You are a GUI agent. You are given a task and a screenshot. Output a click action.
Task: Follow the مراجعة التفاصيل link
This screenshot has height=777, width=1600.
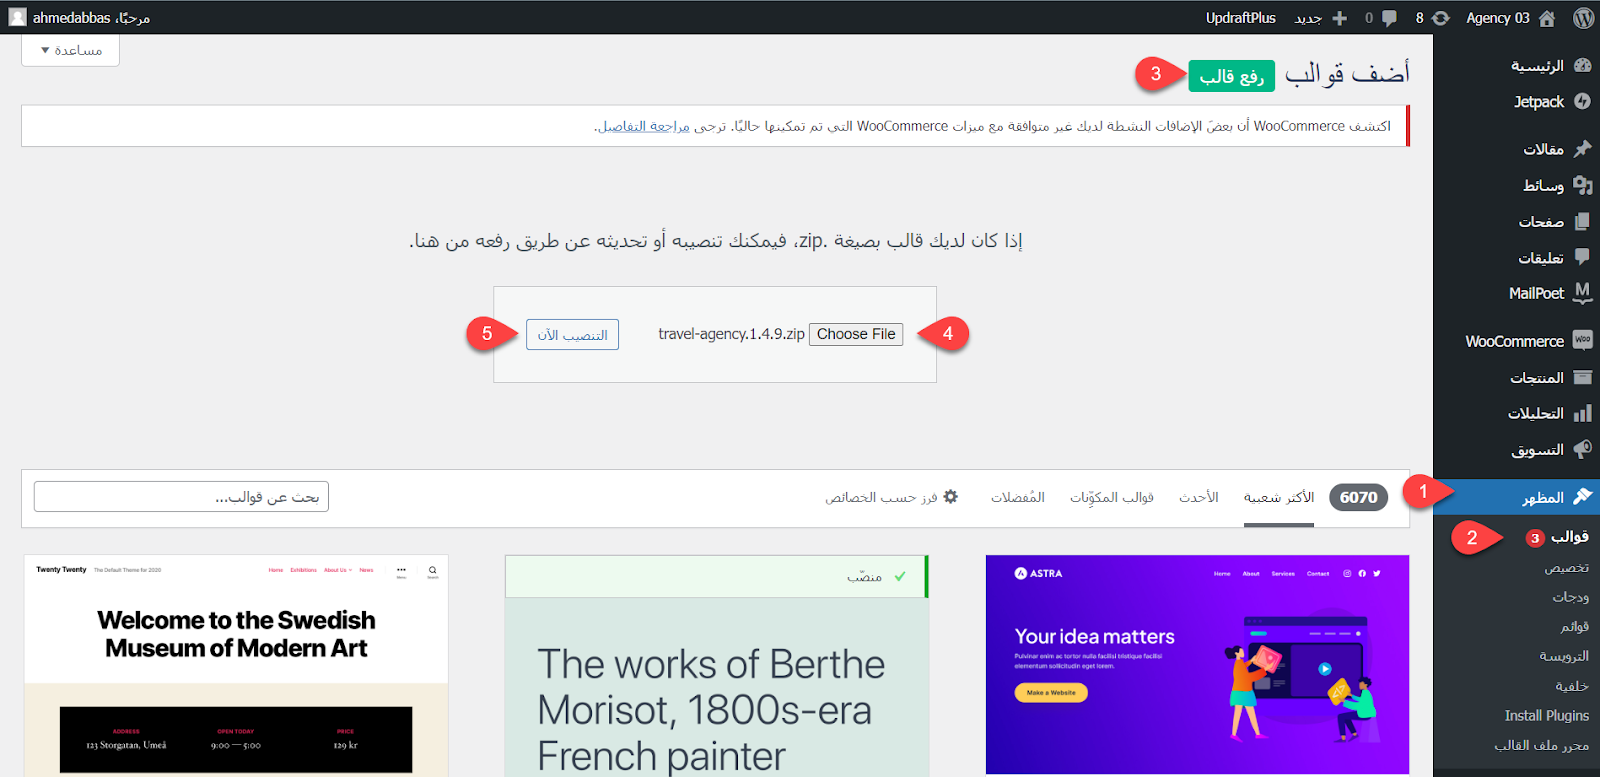coord(645,126)
